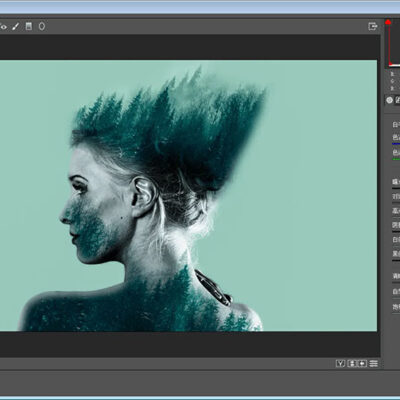Click the 白平衡 white balance label
This screenshot has height=400, width=400.
coord(396,125)
